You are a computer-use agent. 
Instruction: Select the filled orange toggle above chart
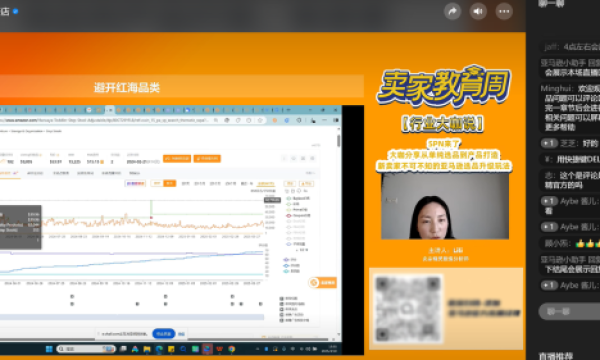(169, 184)
